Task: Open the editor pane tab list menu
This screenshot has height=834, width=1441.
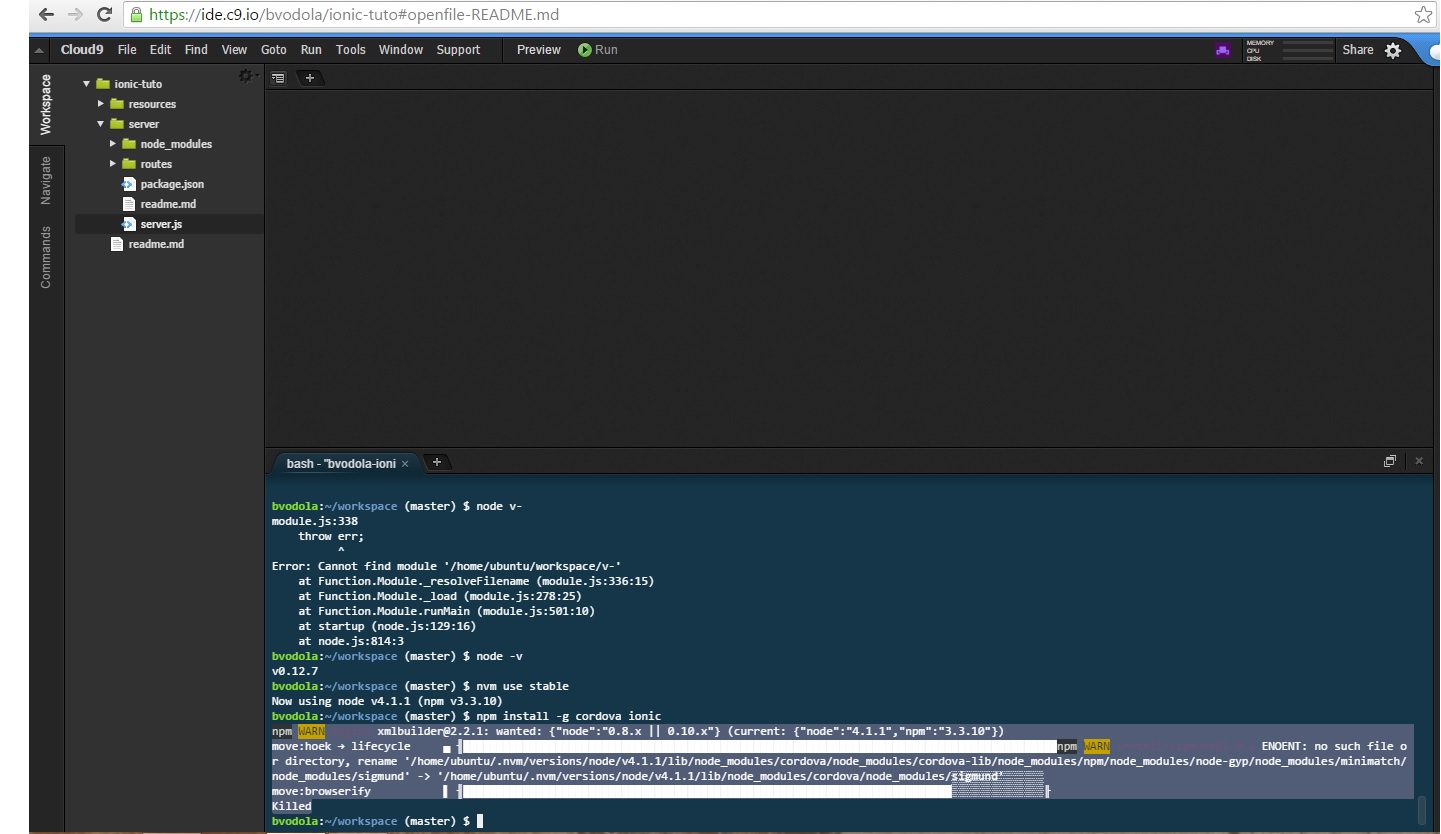Action: 278,78
